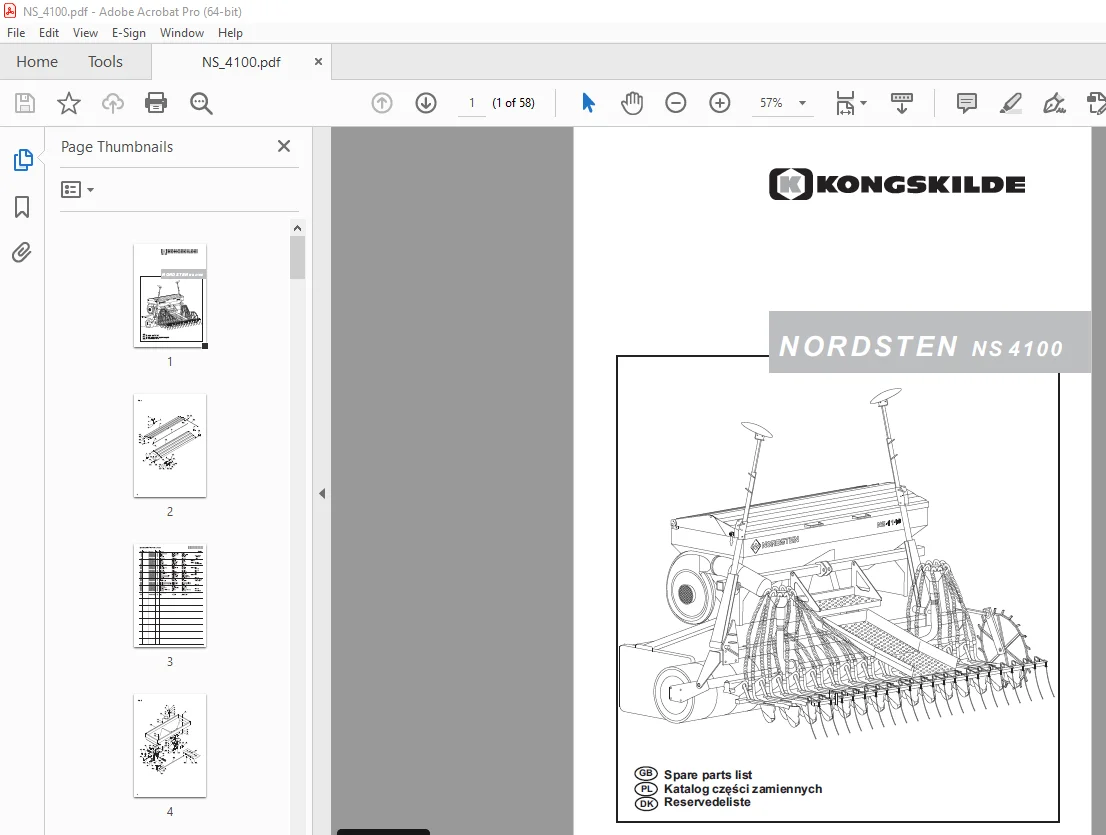The image size is (1106, 835).
Task: Click 'Katalog części zamiennych' text
Action: (x=743, y=789)
